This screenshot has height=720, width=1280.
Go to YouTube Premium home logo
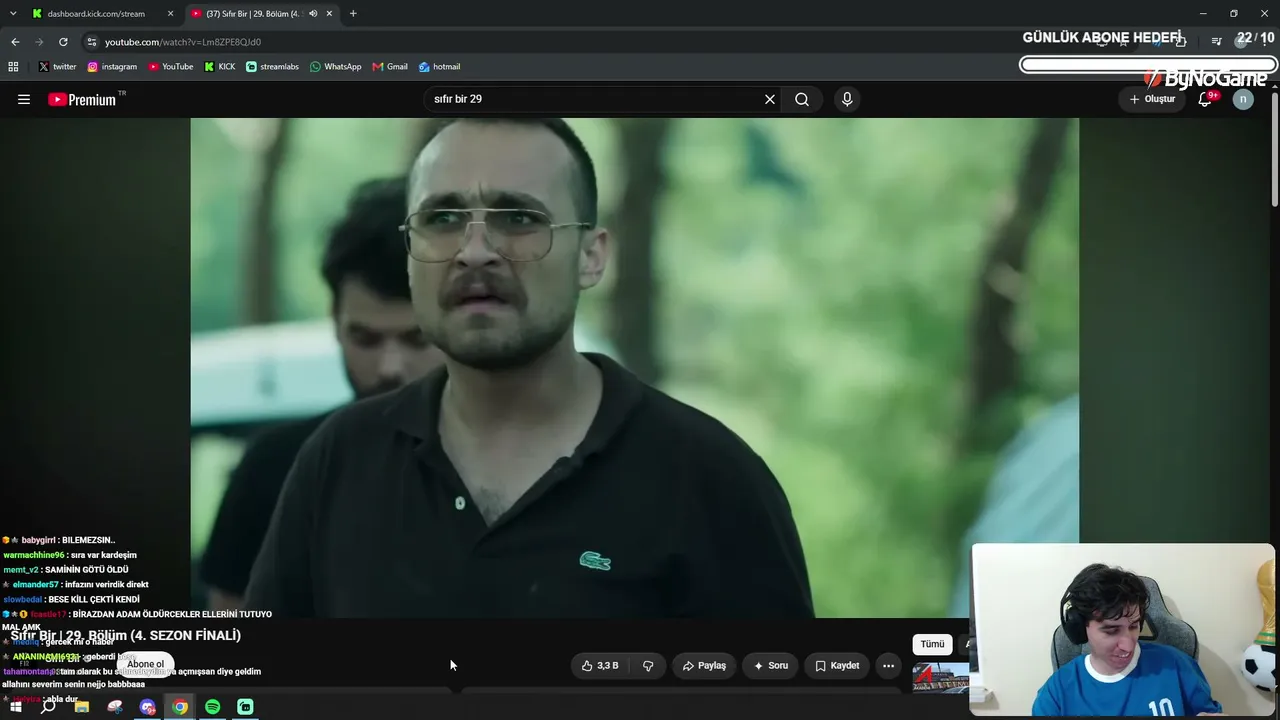[82, 99]
